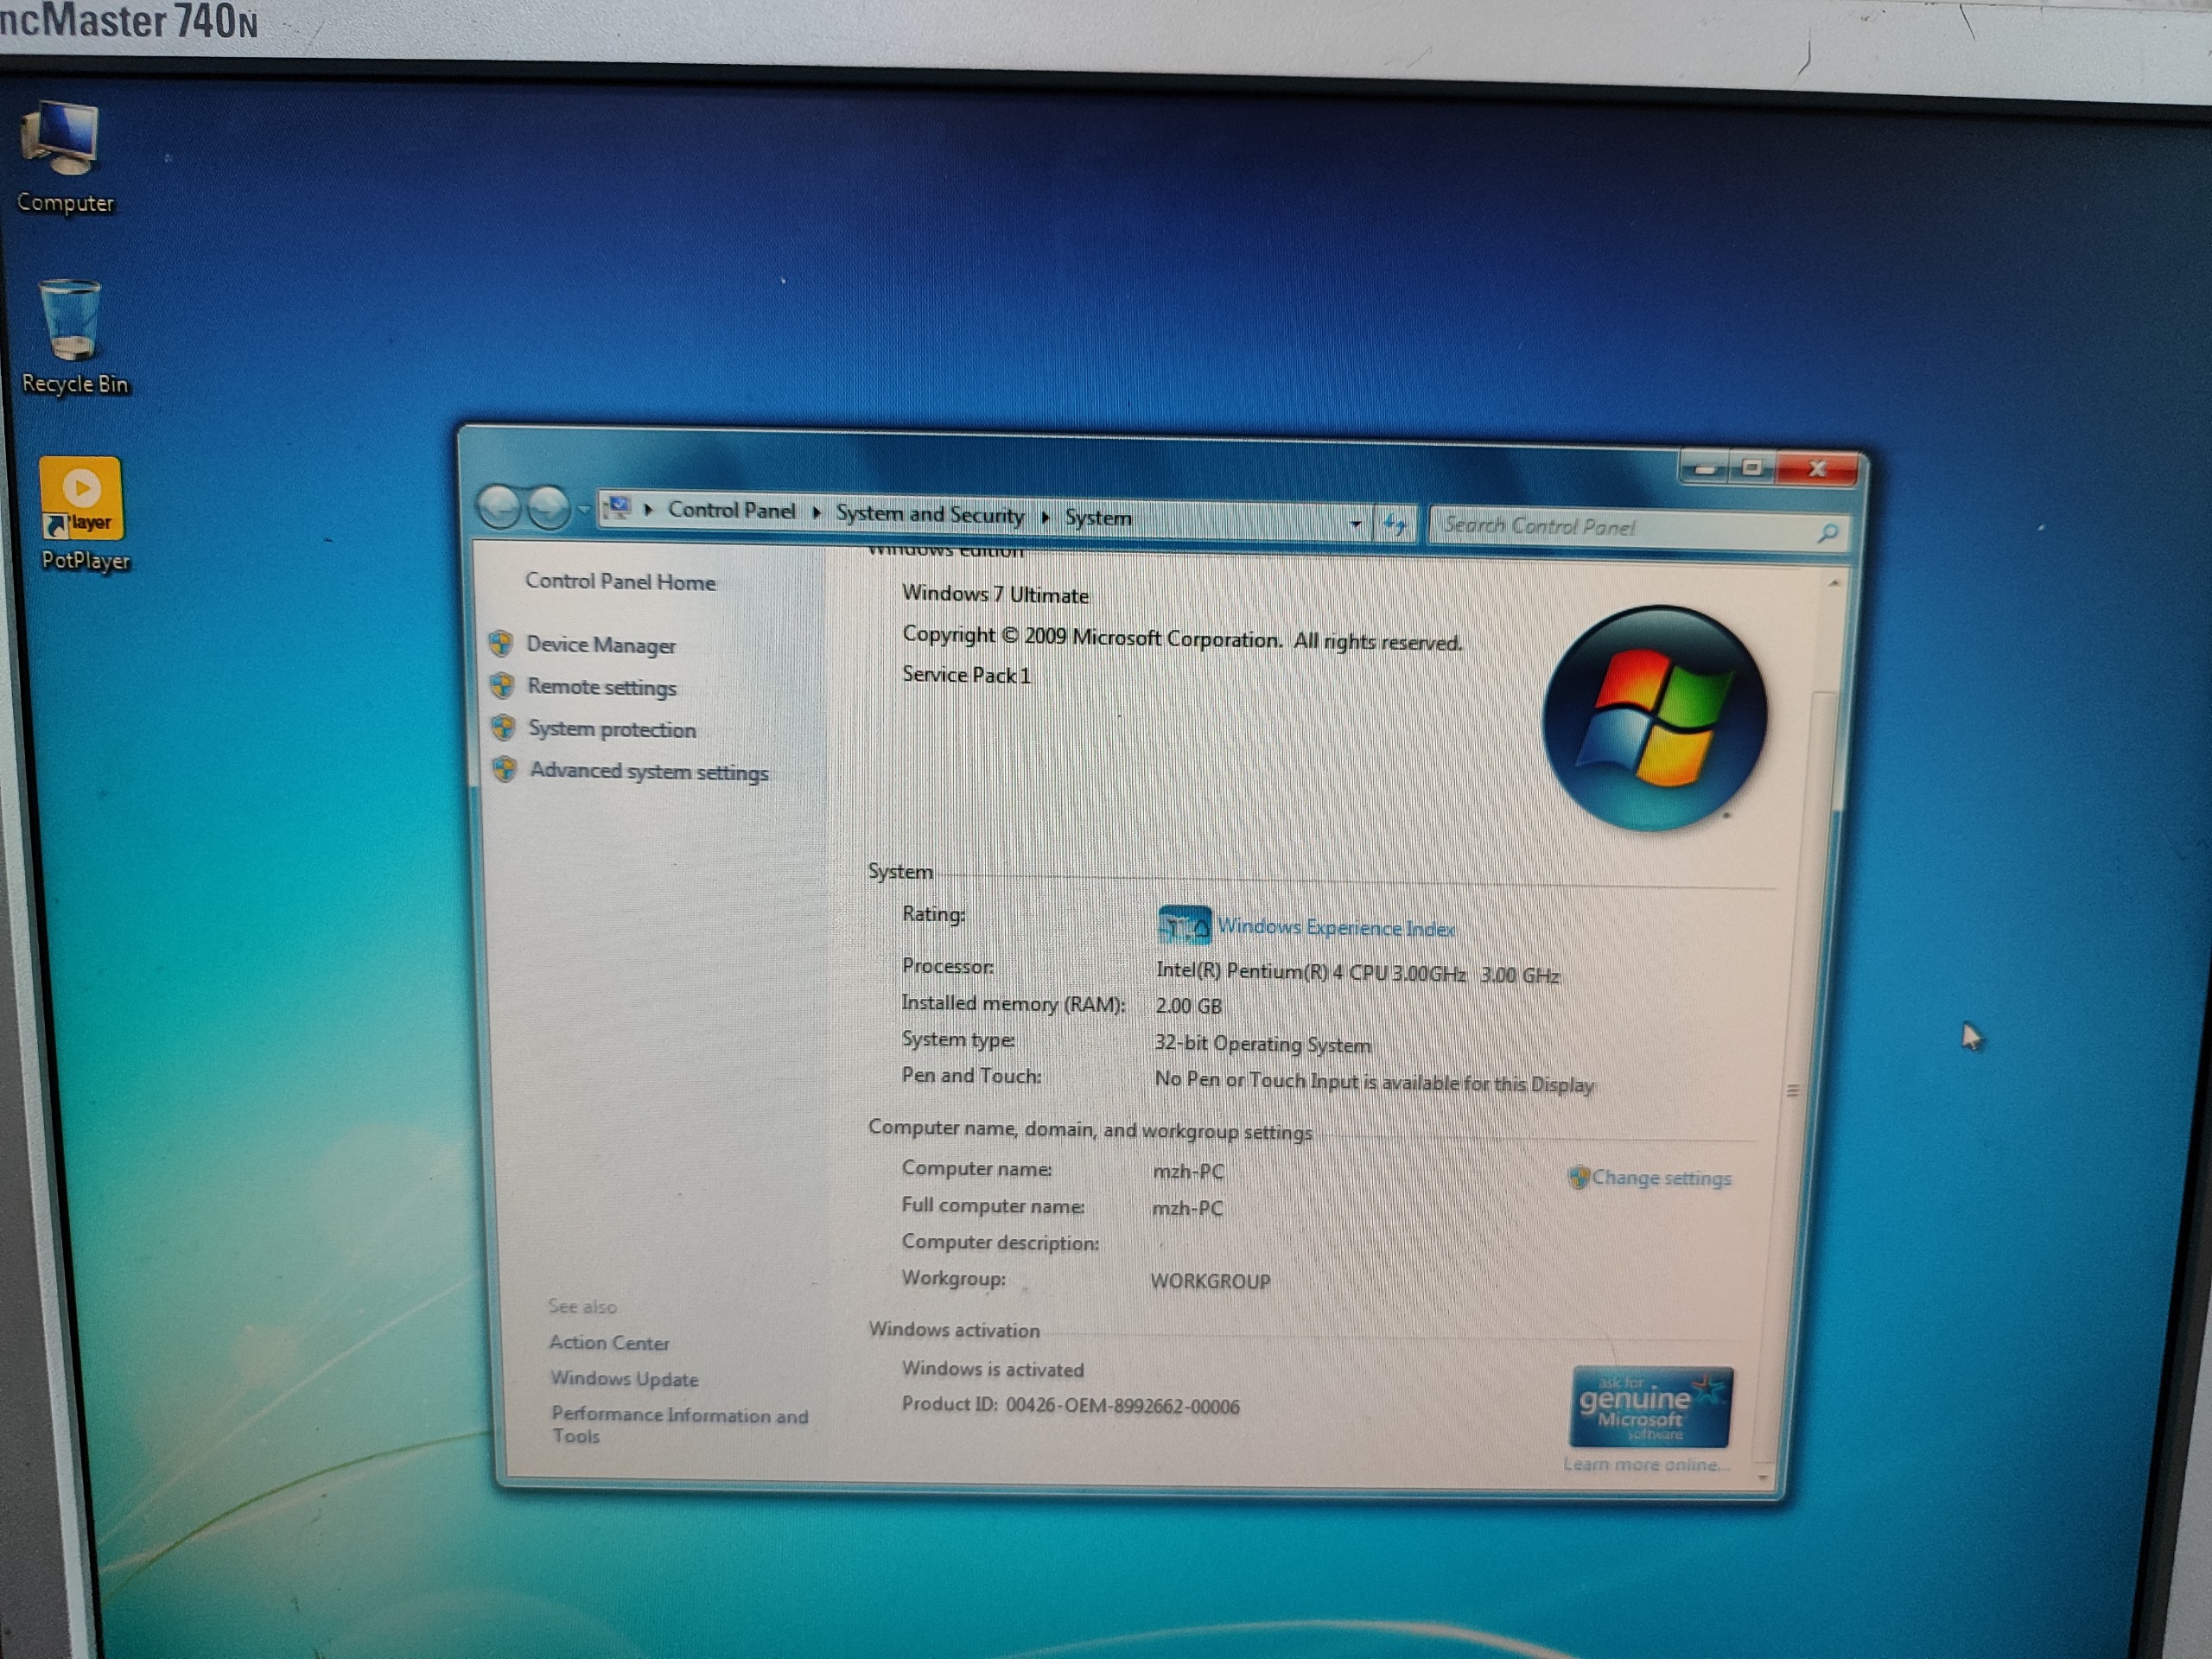The image size is (2212, 1659).
Task: Expand chevron after System and Security
Action: click(1045, 517)
